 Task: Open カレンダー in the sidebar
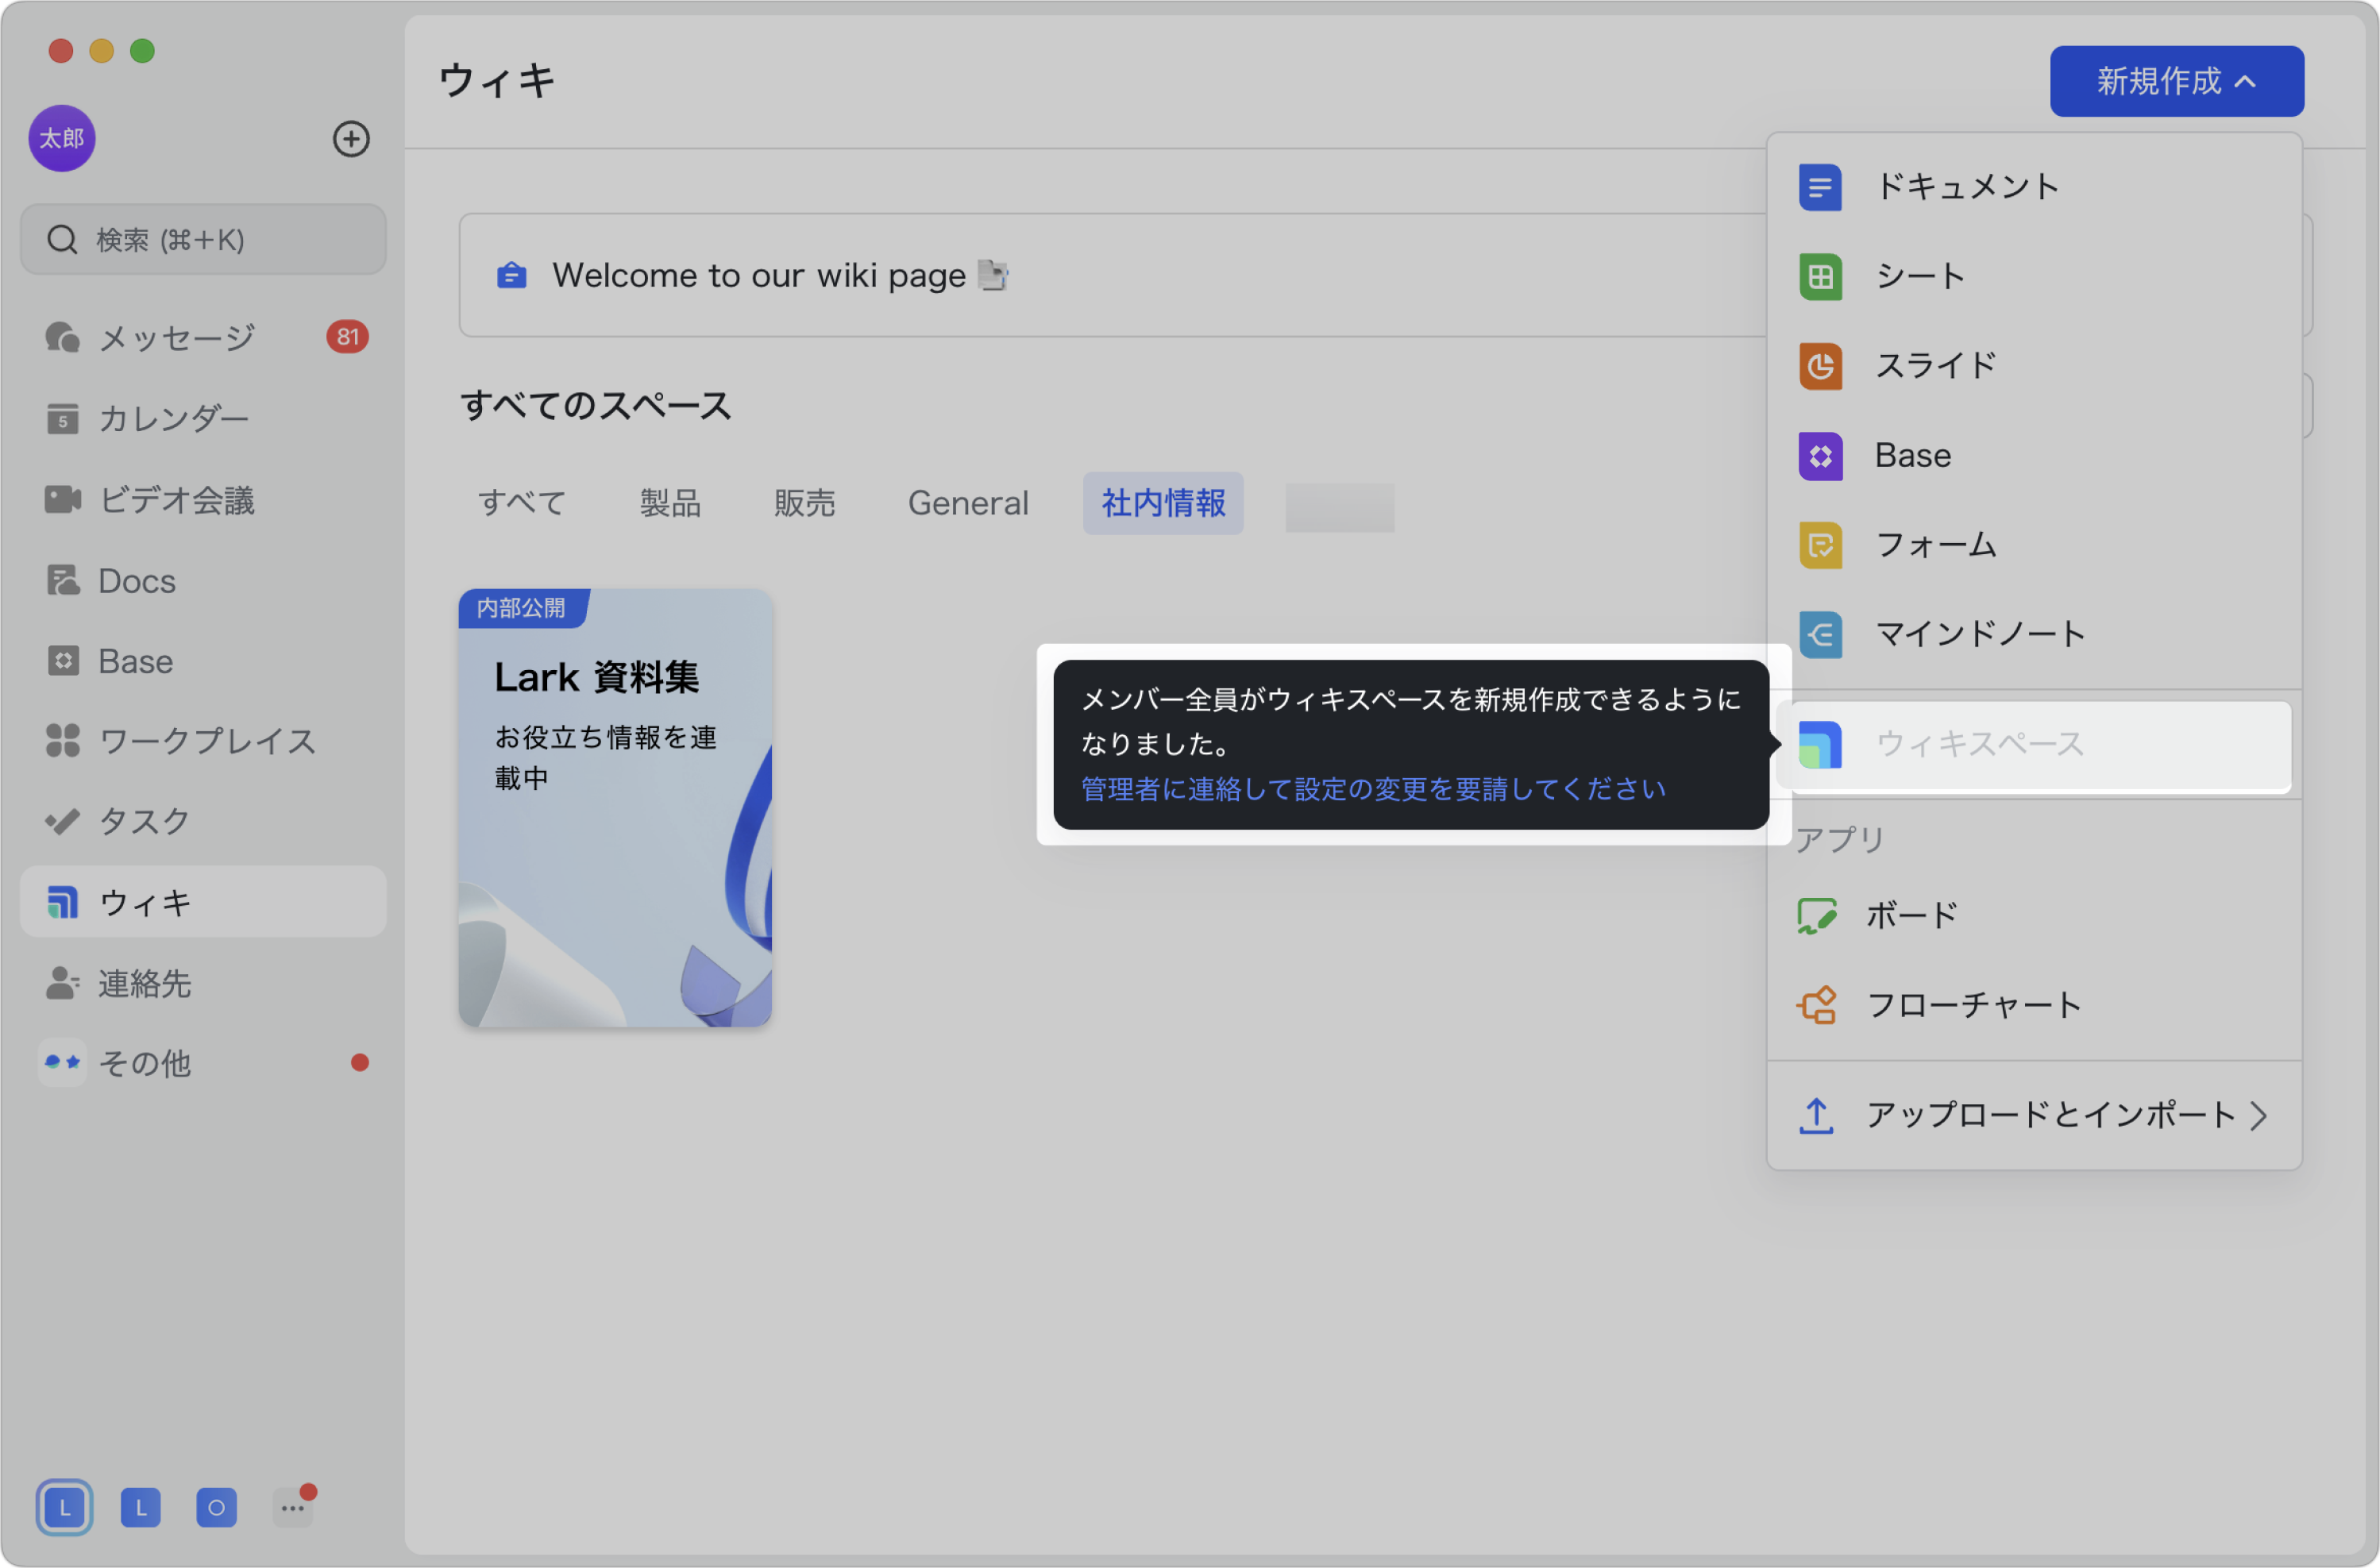[x=203, y=418]
